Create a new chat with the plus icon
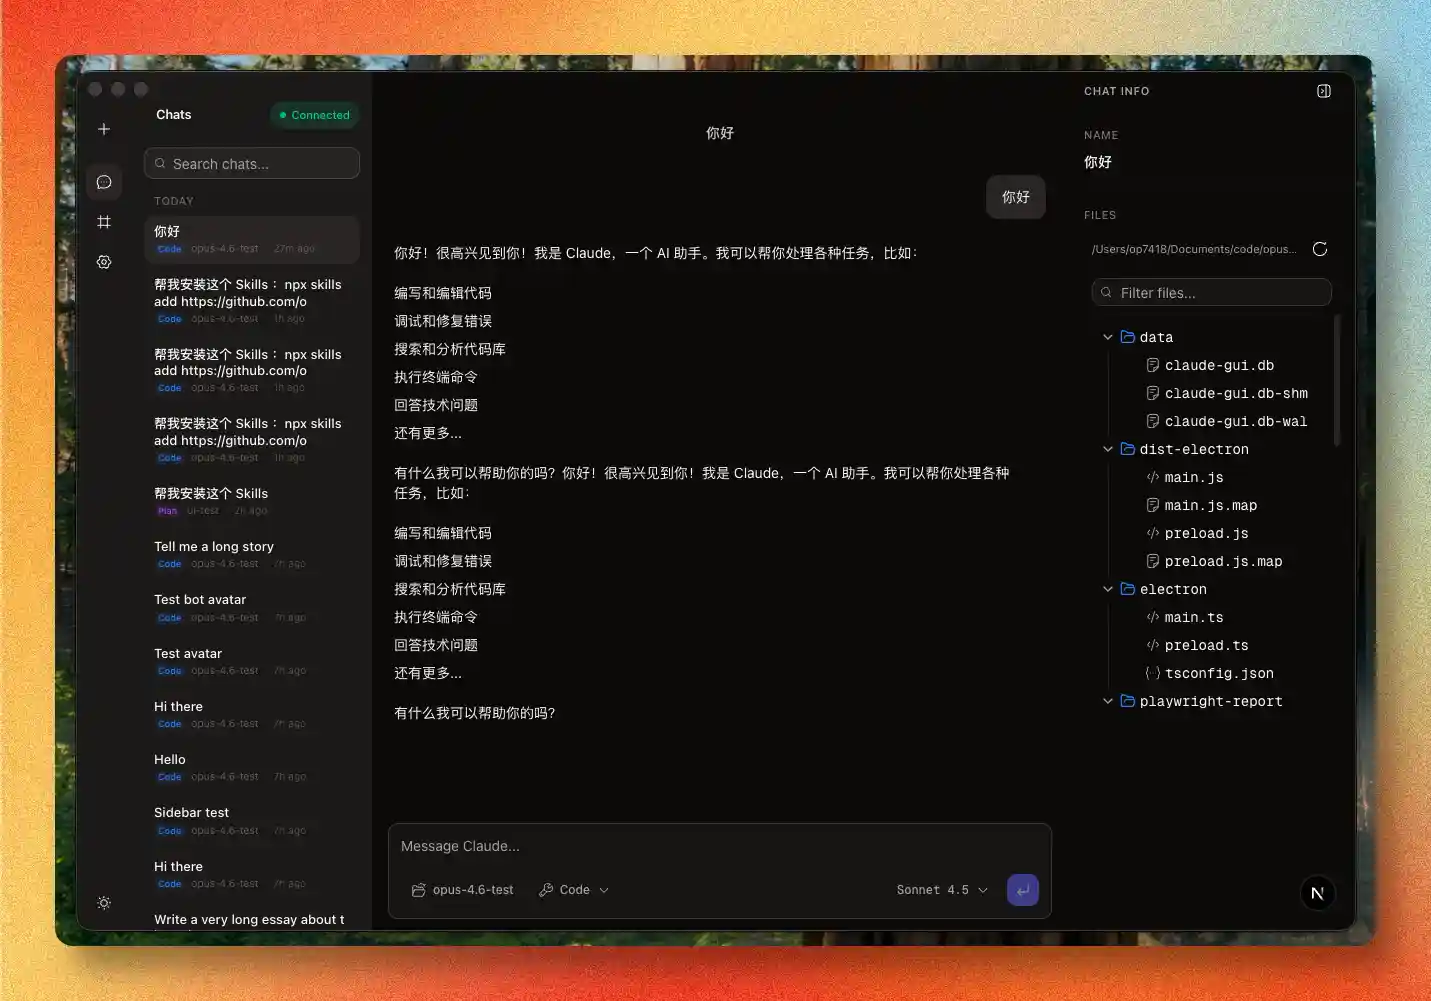 coord(104,129)
